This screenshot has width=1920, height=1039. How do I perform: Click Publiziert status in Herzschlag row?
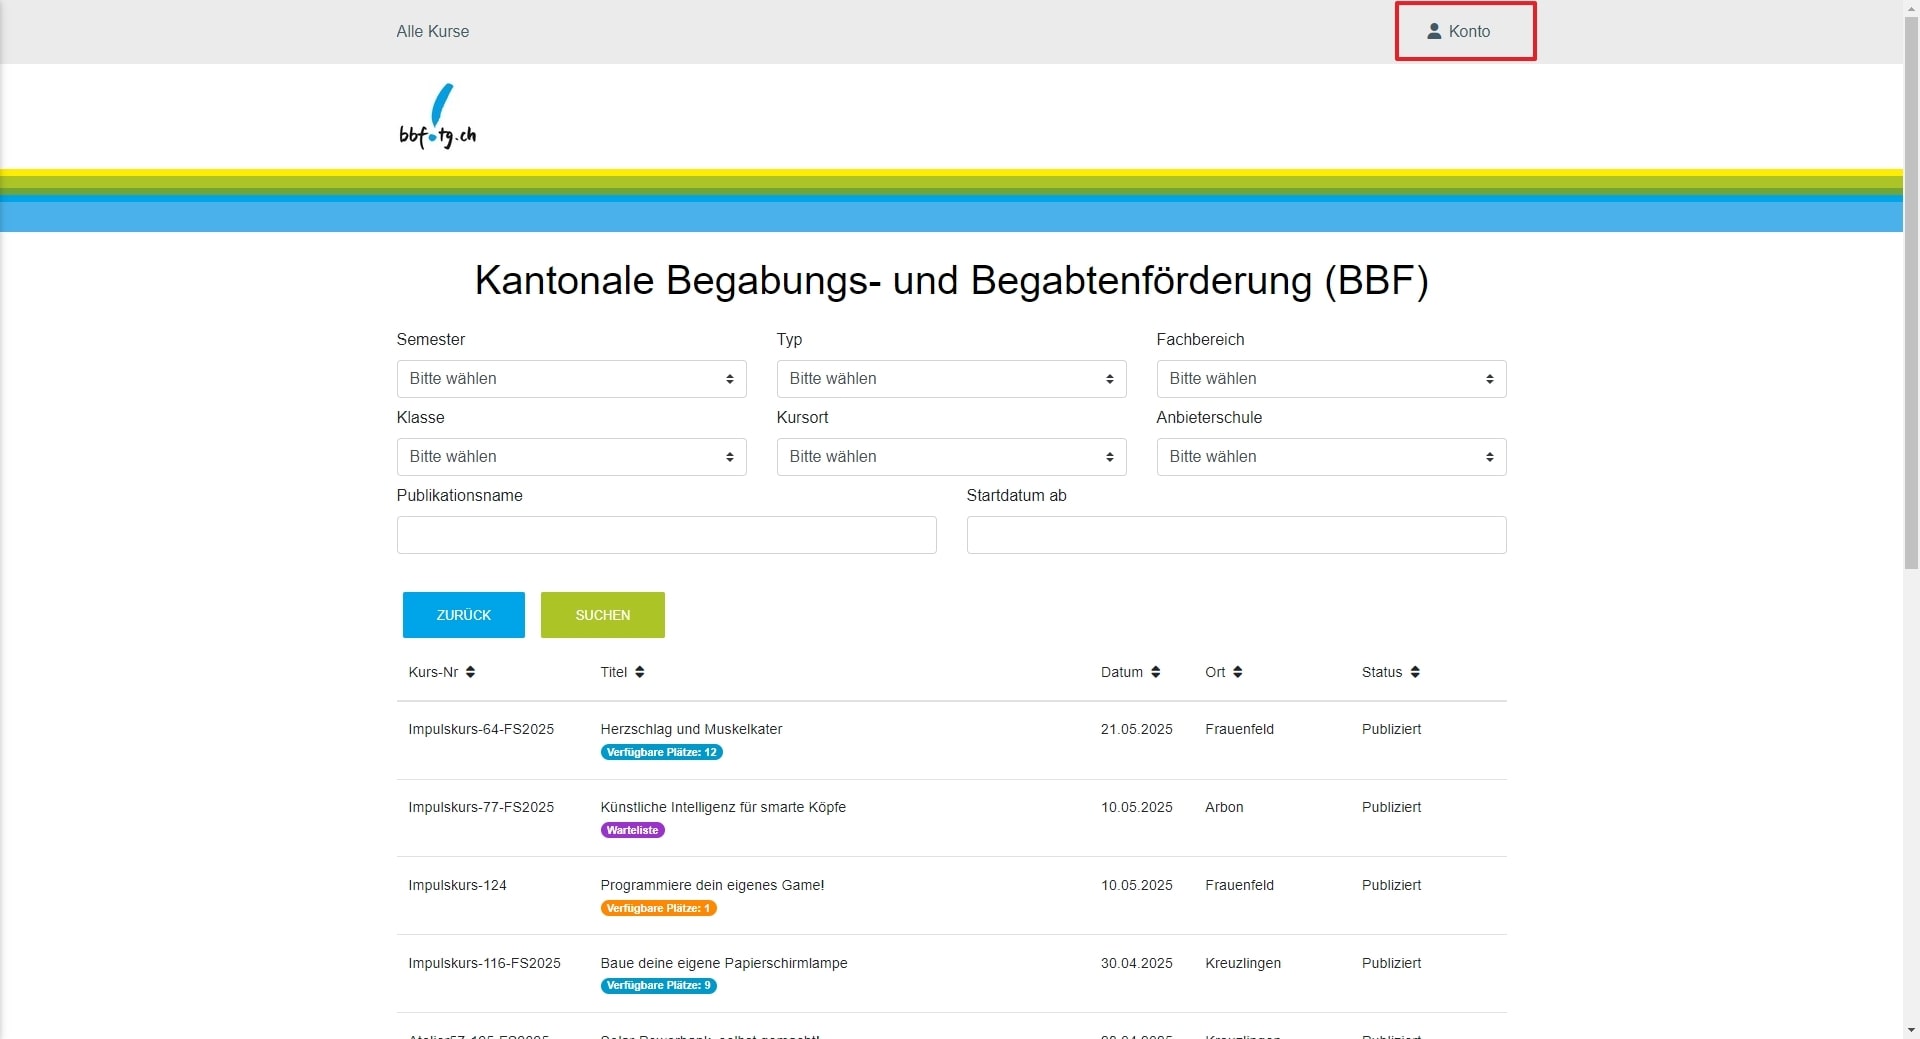(x=1391, y=729)
